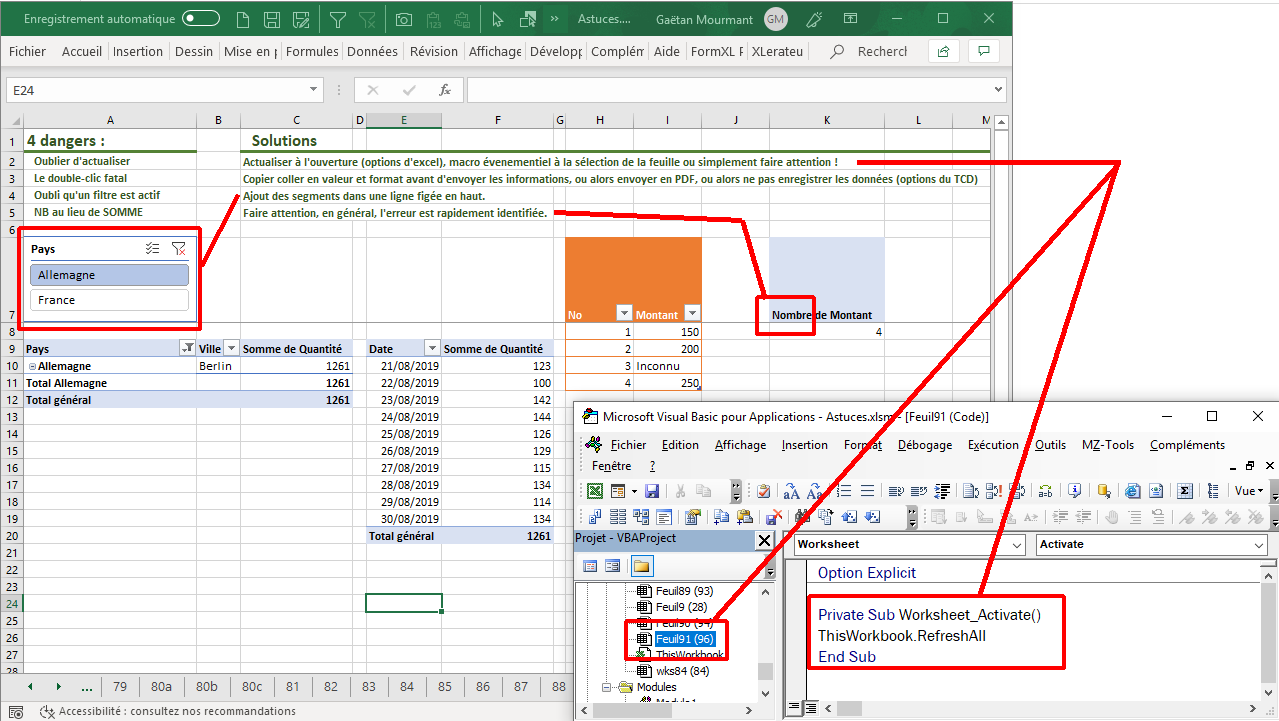This screenshot has height=721, width=1279.
Task: Toggle the Enregistrement automatique switch
Action: 201,19
